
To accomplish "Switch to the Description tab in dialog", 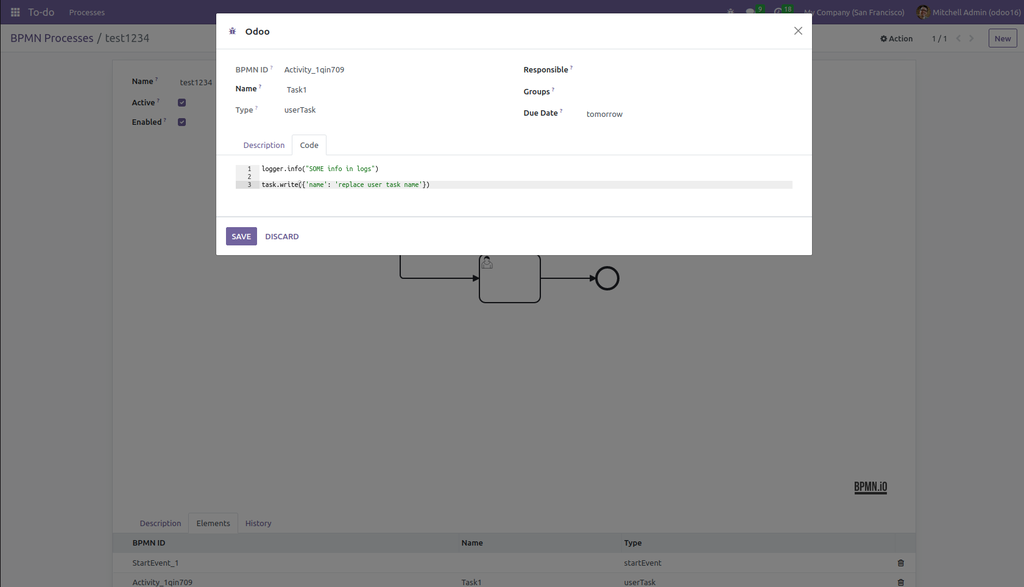I will coord(264,145).
